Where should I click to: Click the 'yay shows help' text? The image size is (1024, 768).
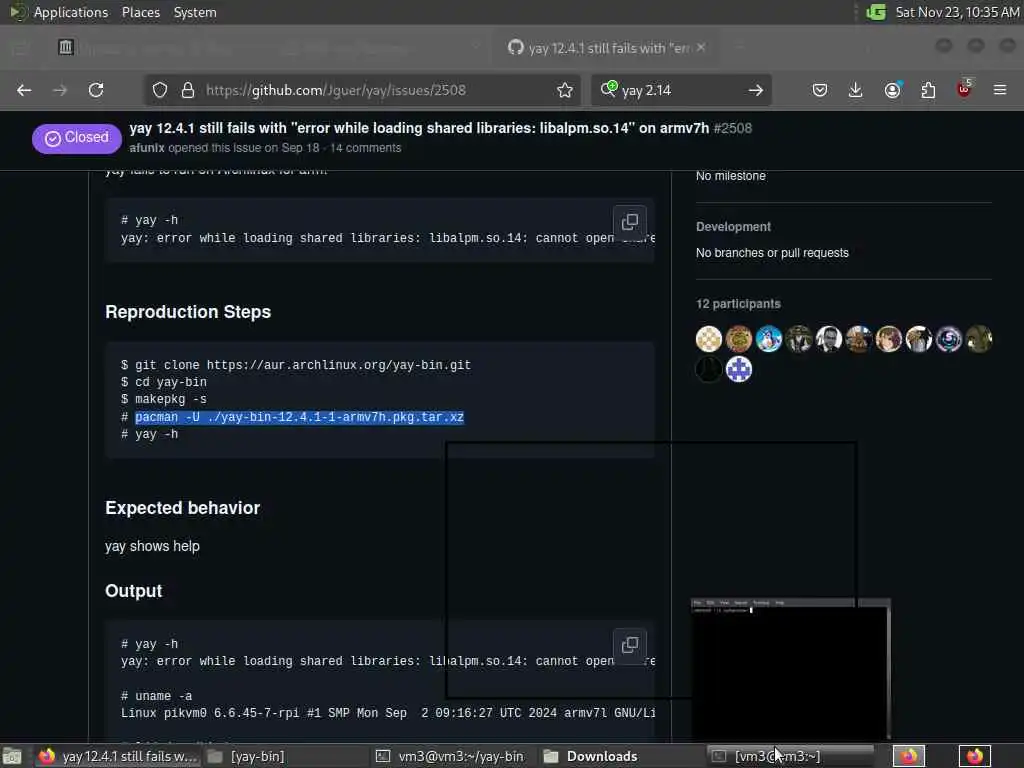click(152, 546)
